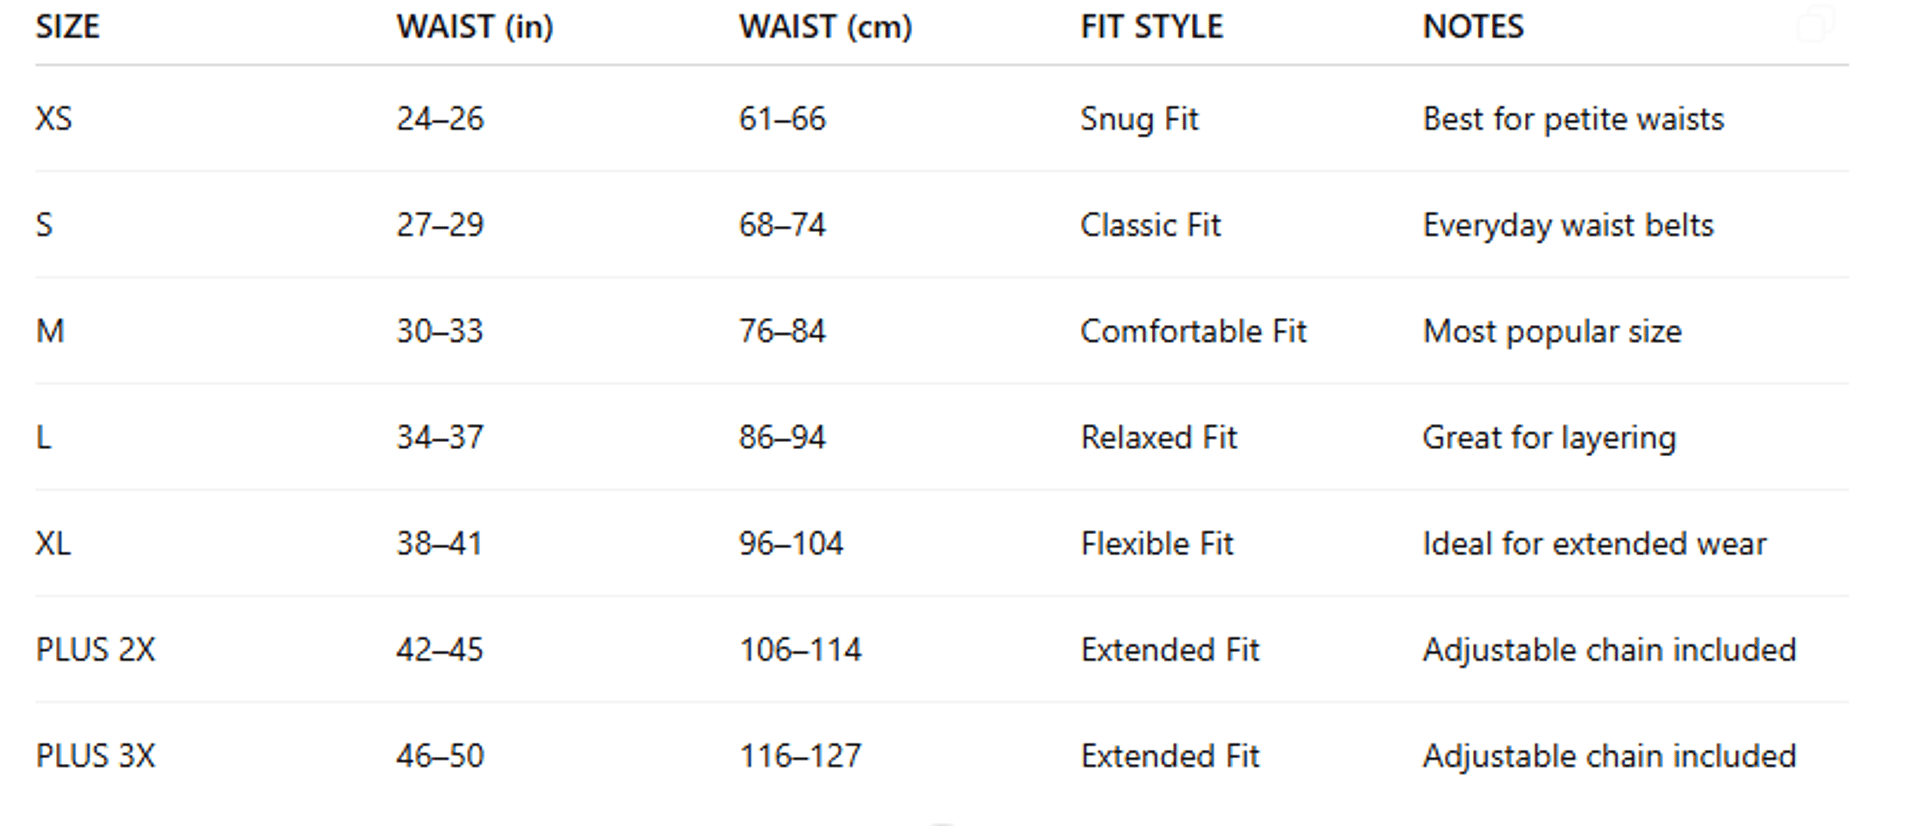Click the WAIST (in) column header
The image size is (1920, 826).
pos(474,27)
